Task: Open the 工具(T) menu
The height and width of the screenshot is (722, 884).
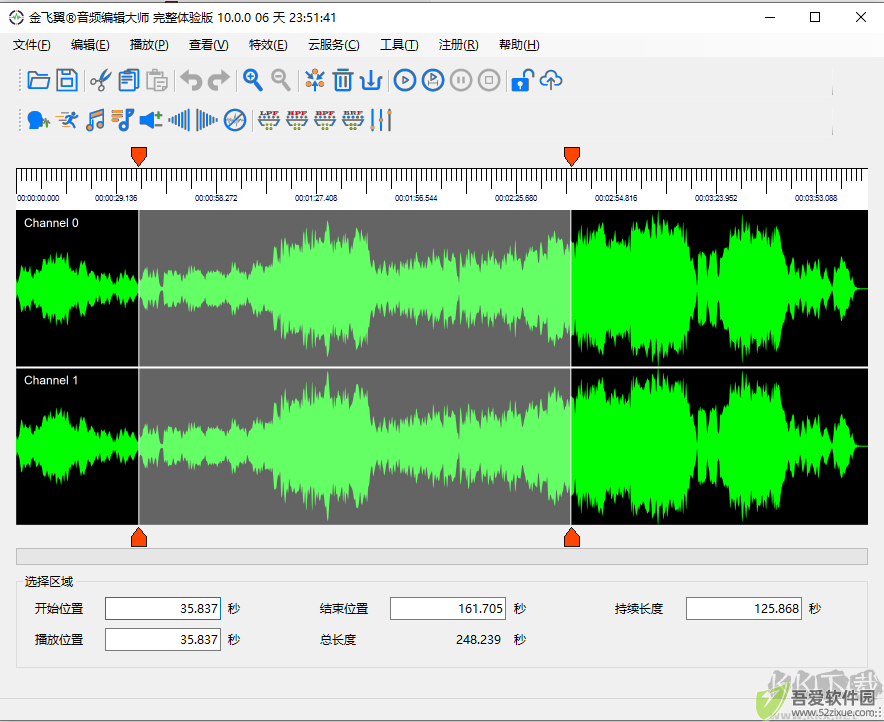Action: 399,45
